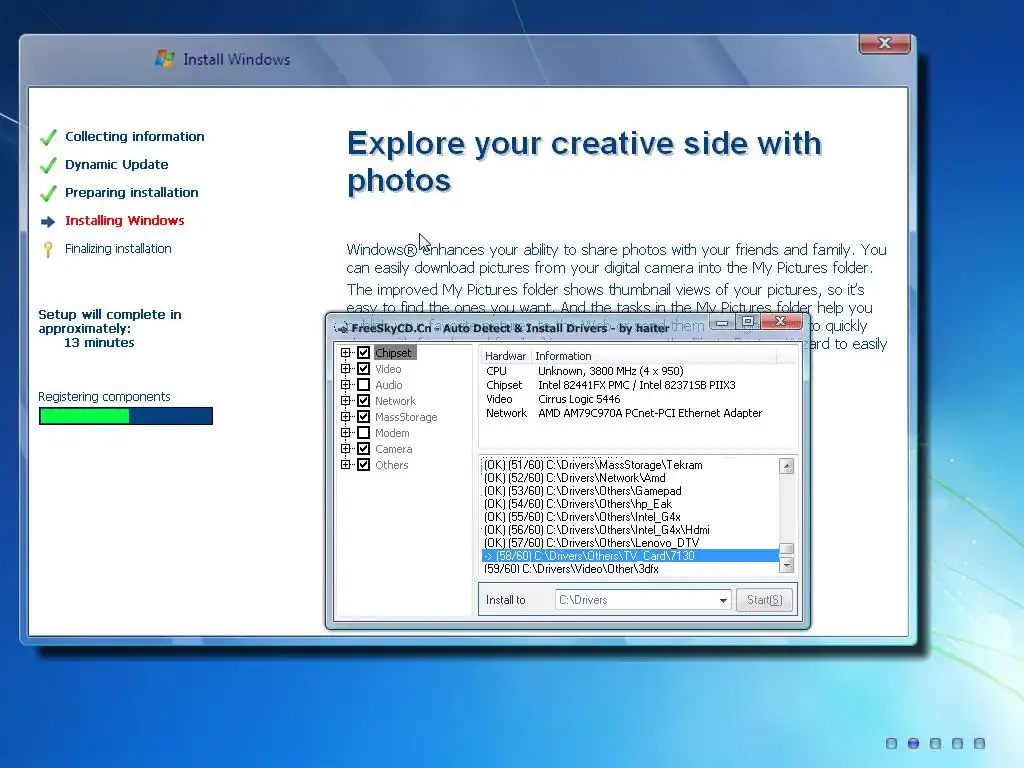Viewport: 1024px width, 768px height.
Task: Toggle the MassStorage checkbox
Action: pyautogui.click(x=364, y=417)
